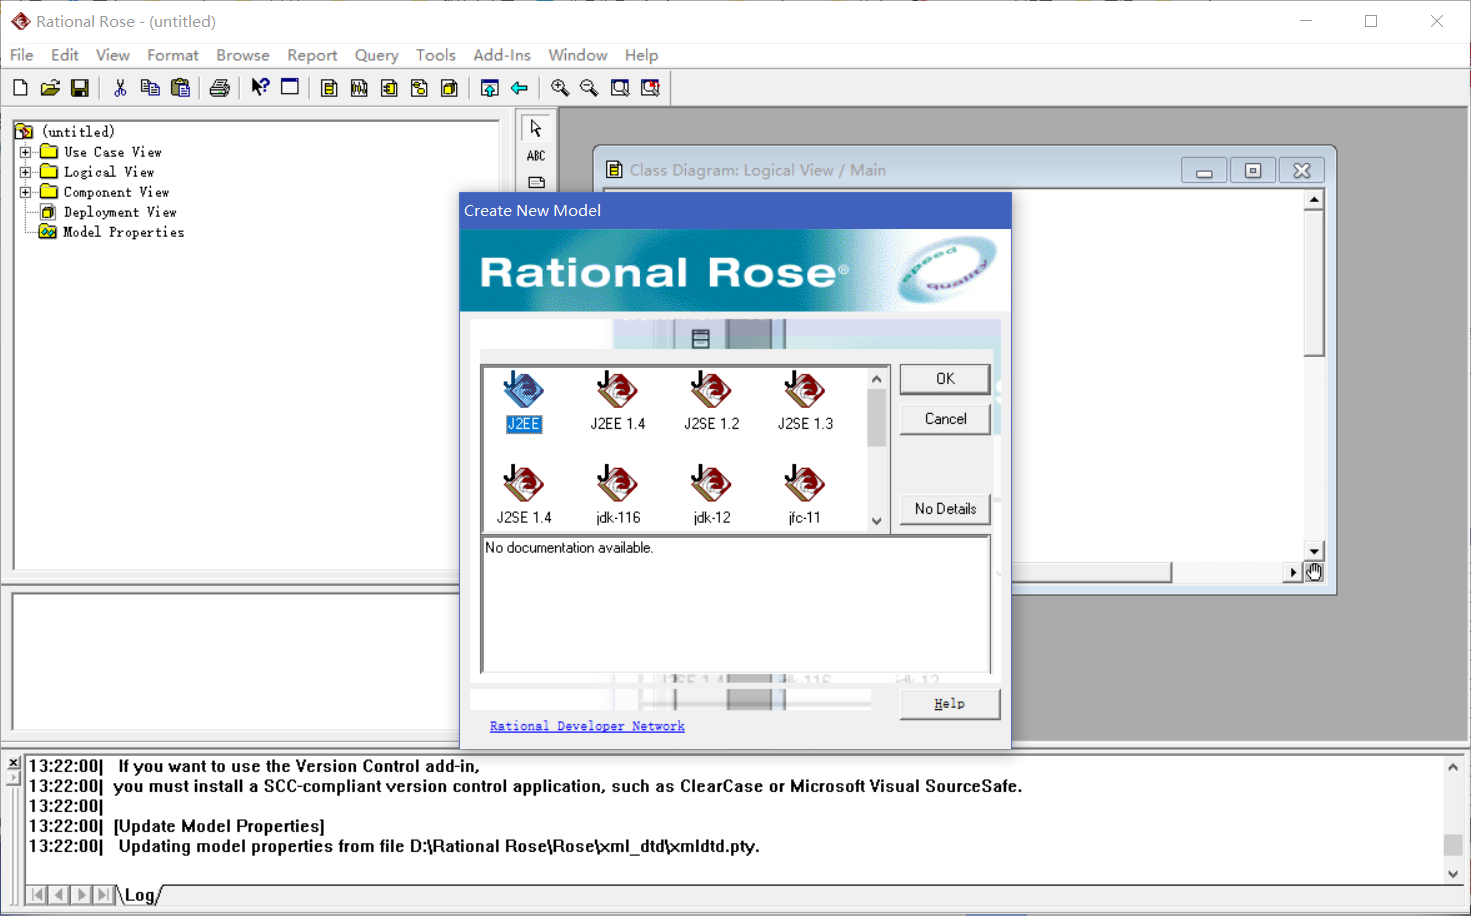Confirm framework choice with OK button
The height and width of the screenshot is (916, 1471).
945,379
